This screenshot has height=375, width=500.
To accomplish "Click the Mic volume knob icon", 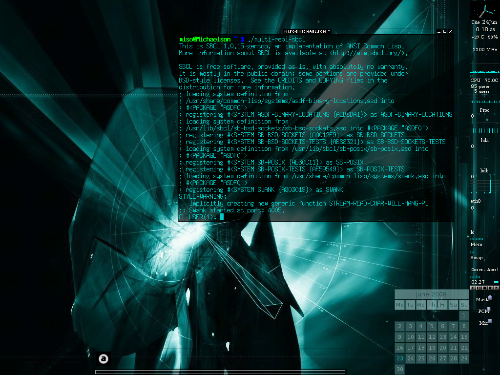I will [489, 321].
